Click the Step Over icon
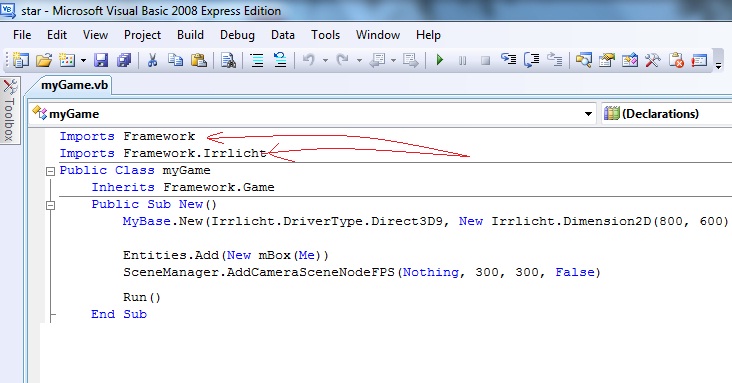The image size is (732, 383). tap(532, 60)
